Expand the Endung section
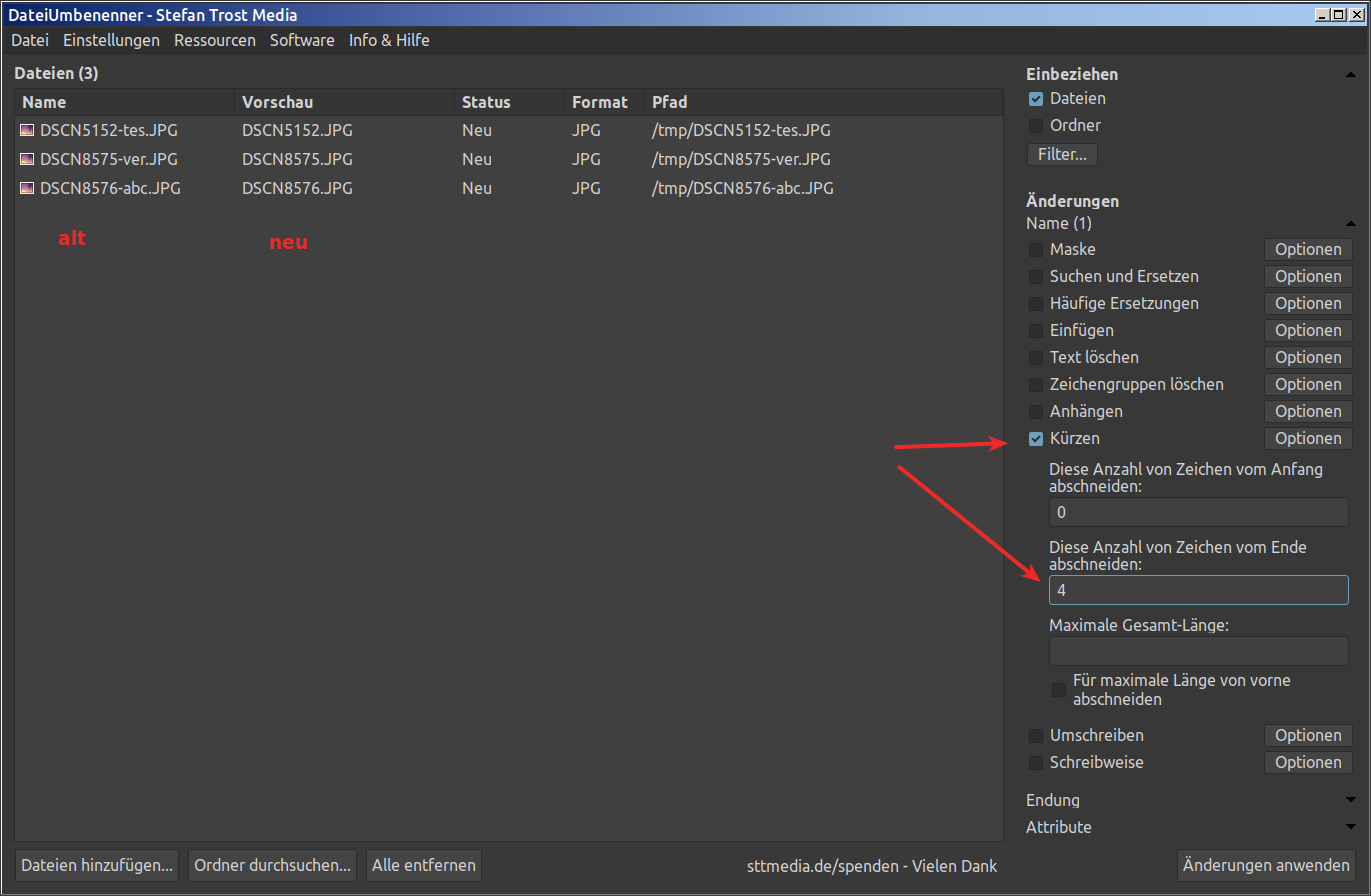The height and width of the screenshot is (896, 1371). (1351, 800)
